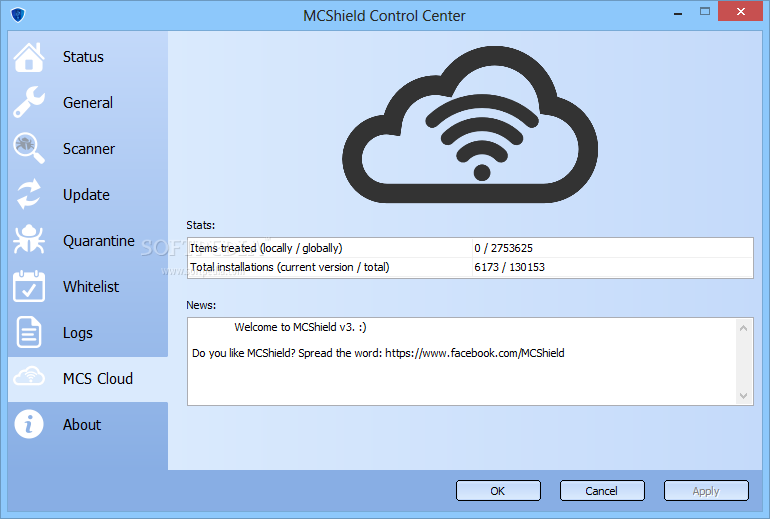Select the 'Items treated (locally / globally)' row
Image resolution: width=770 pixels, height=519 pixels.
click(x=470, y=248)
